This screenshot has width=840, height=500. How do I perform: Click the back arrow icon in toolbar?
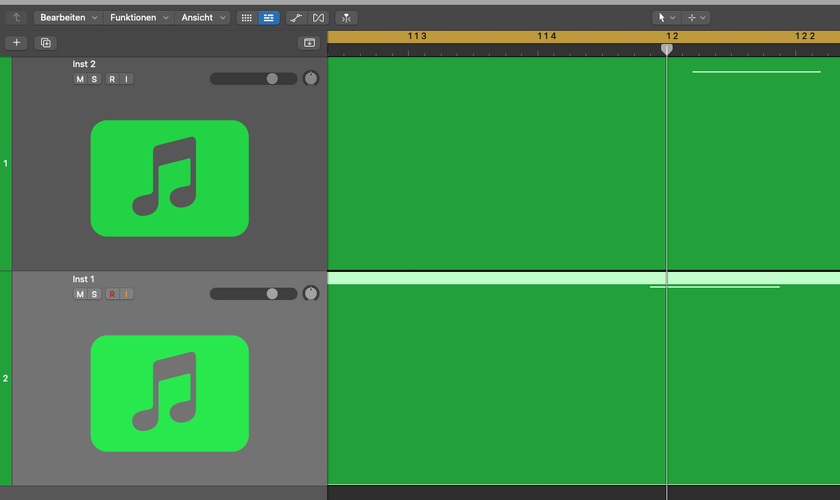[x=16, y=18]
